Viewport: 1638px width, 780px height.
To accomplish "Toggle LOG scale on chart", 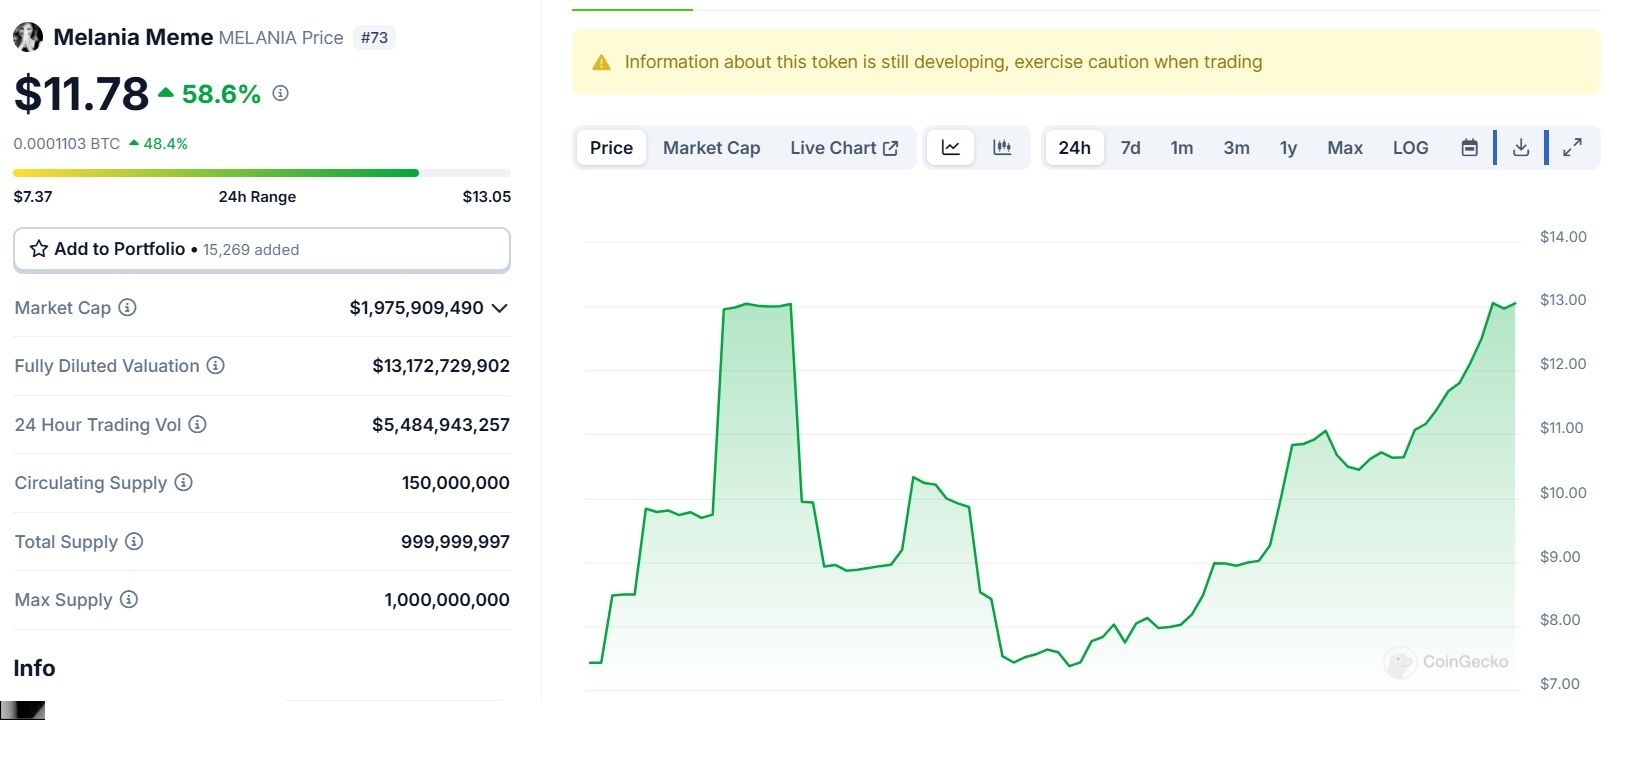I will (1410, 148).
